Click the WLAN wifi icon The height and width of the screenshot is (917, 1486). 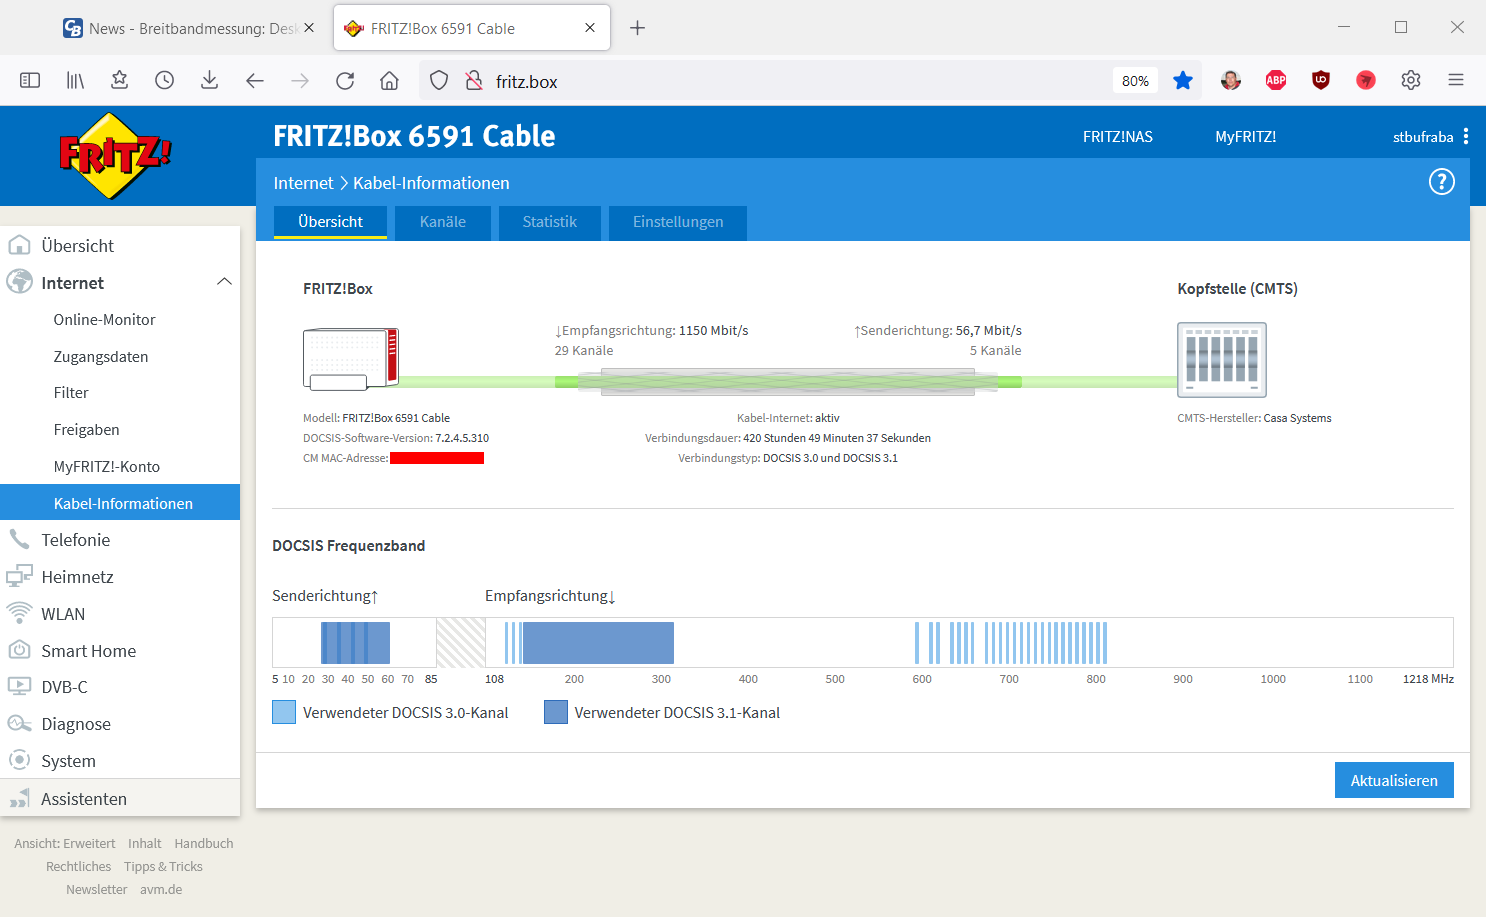pyautogui.click(x=19, y=613)
